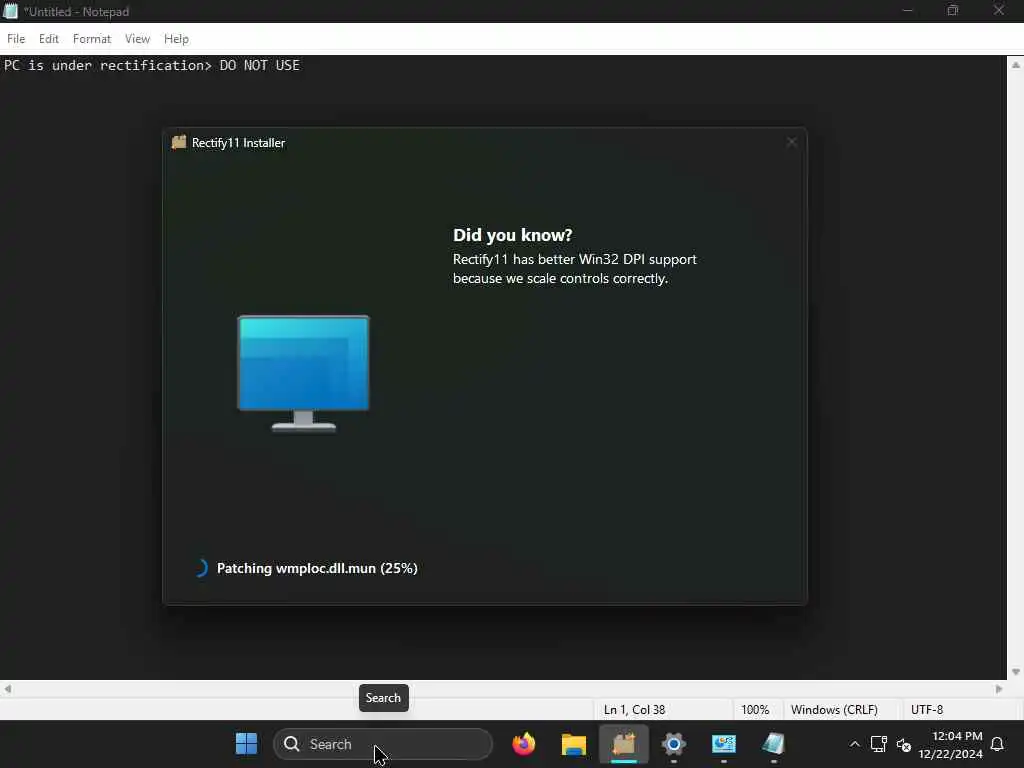Image resolution: width=1024 pixels, height=768 pixels.
Task: Open the View menu in Notepad
Action: click(137, 39)
